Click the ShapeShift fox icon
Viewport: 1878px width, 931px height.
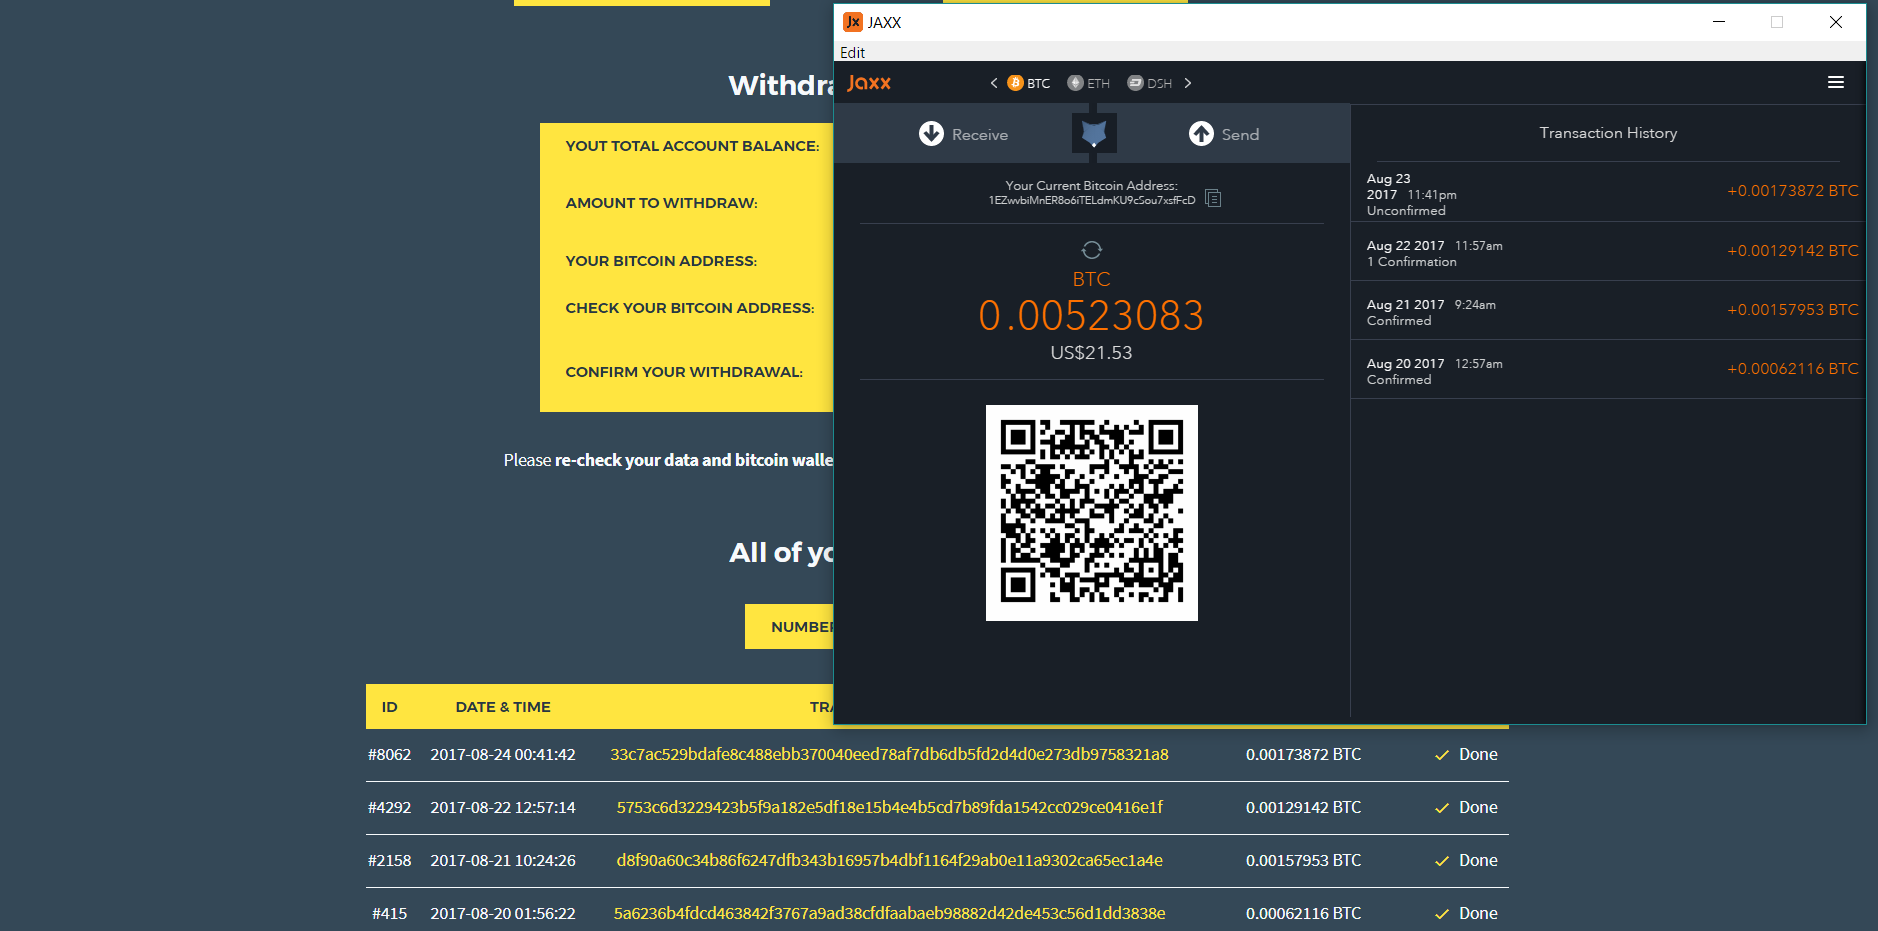(1094, 133)
